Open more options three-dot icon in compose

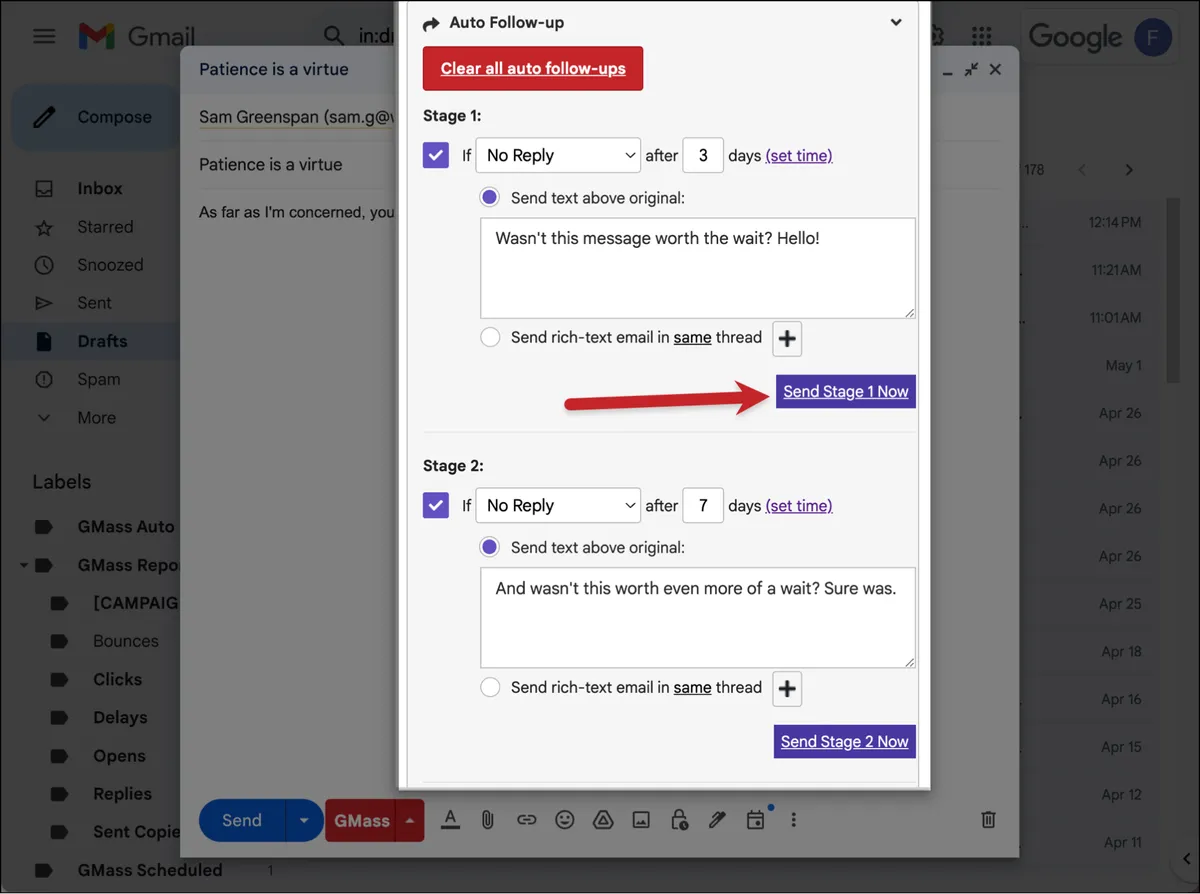pyautogui.click(x=793, y=820)
